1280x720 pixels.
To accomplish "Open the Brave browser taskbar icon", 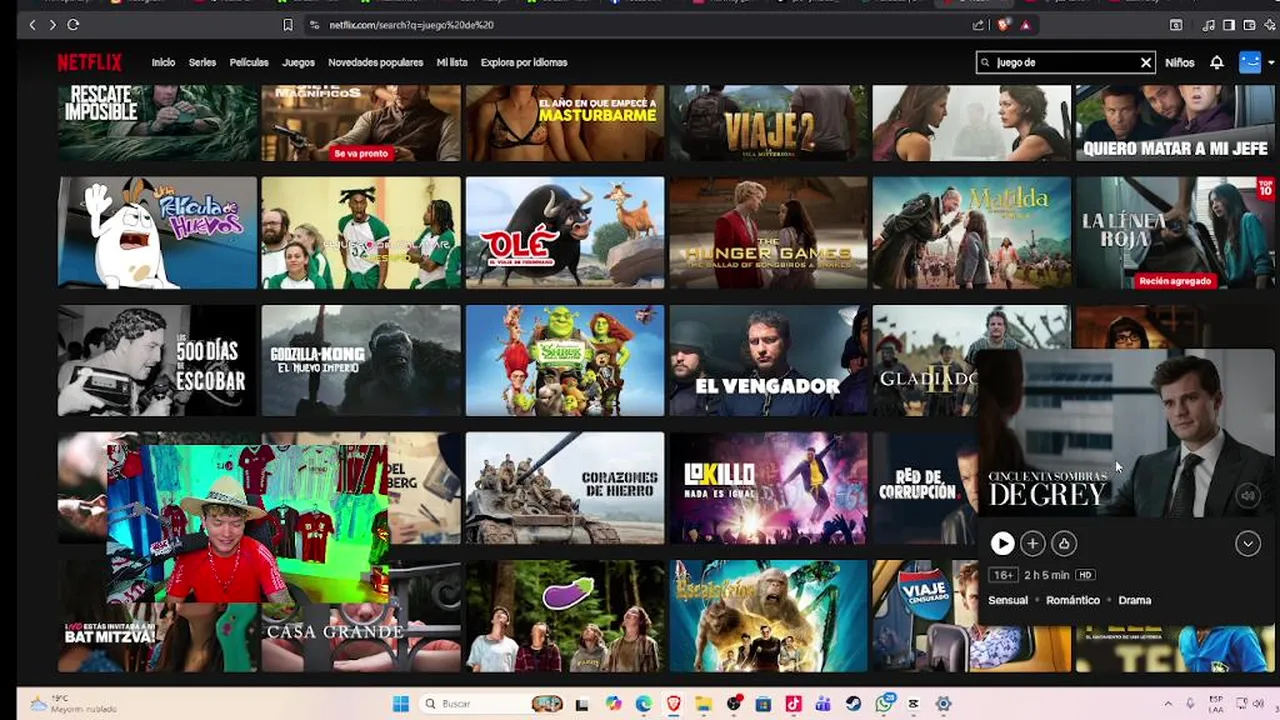I will (x=674, y=704).
